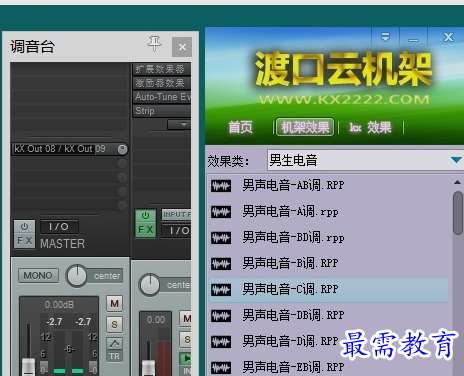Screen dimensions: 464x376
Task: Solo the master track
Action: click(114, 324)
